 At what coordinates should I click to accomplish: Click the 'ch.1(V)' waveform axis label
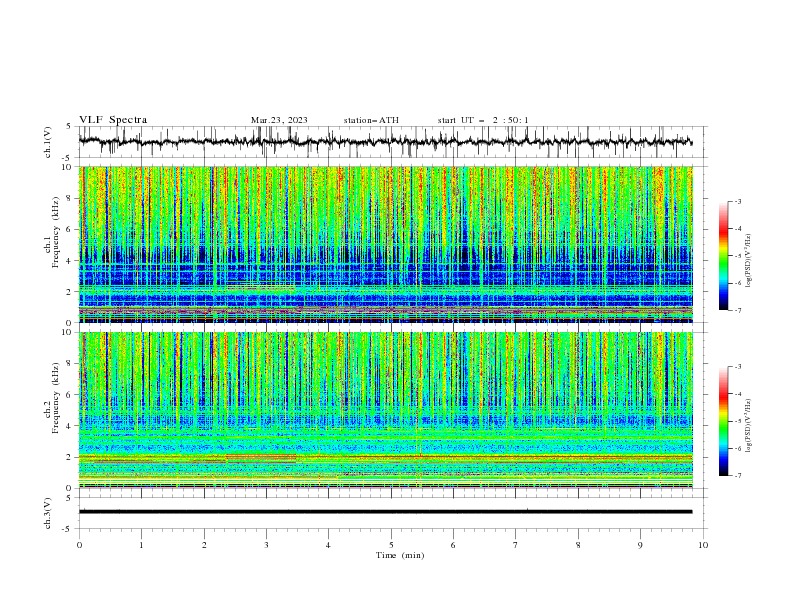click(48, 142)
